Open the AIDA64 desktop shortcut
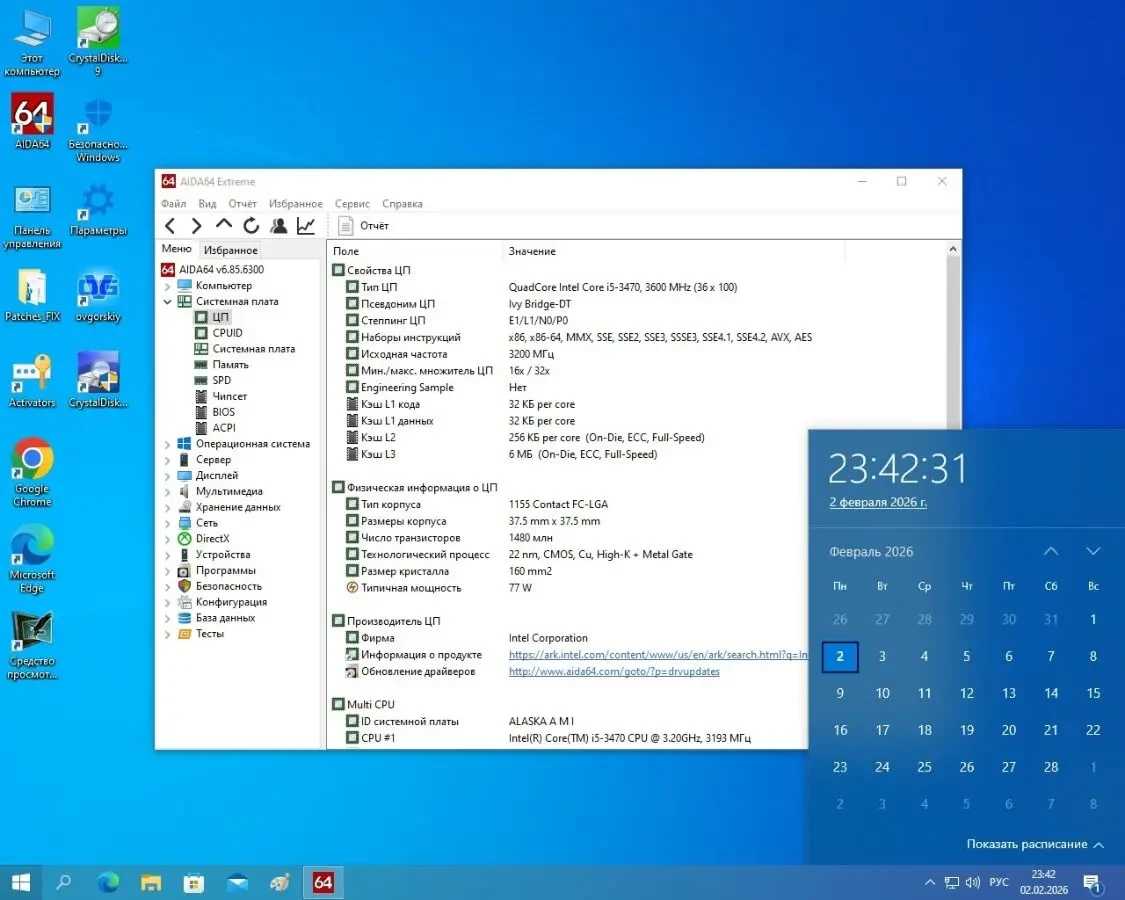Image resolution: width=1125 pixels, height=900 pixels. (32, 122)
